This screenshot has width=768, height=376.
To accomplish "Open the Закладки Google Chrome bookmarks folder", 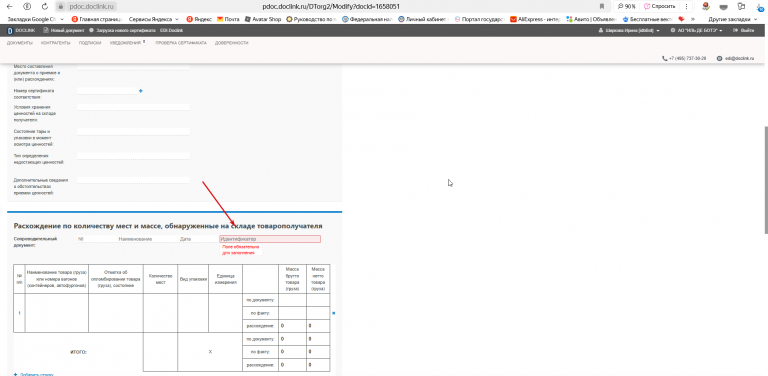I will [35, 19].
